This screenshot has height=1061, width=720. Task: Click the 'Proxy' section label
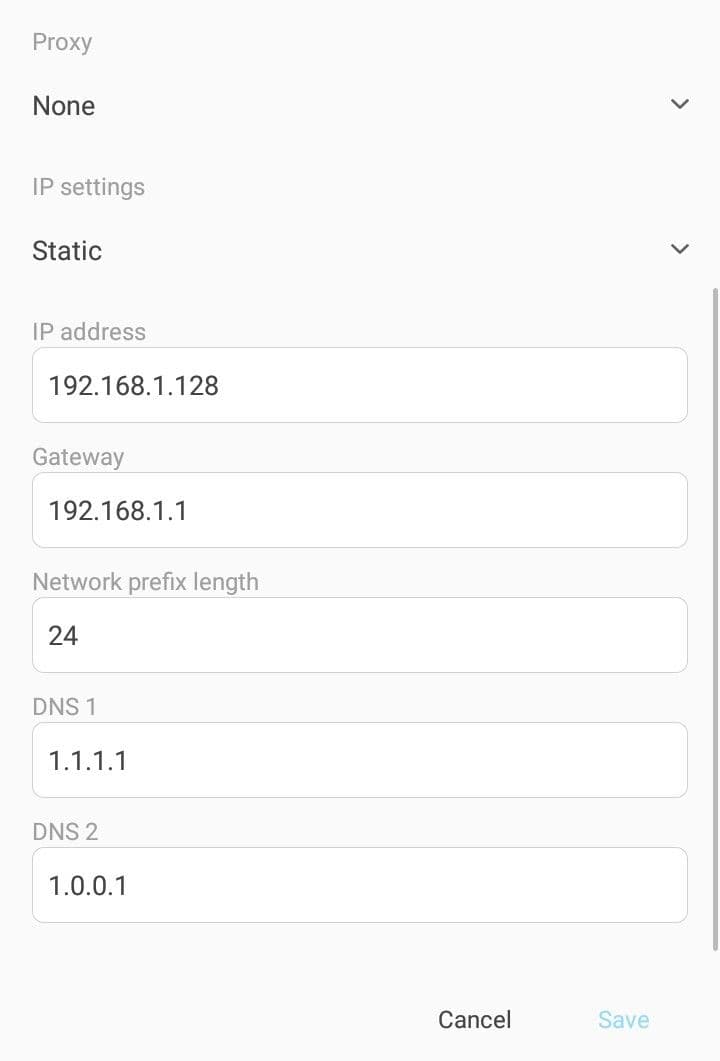point(62,42)
